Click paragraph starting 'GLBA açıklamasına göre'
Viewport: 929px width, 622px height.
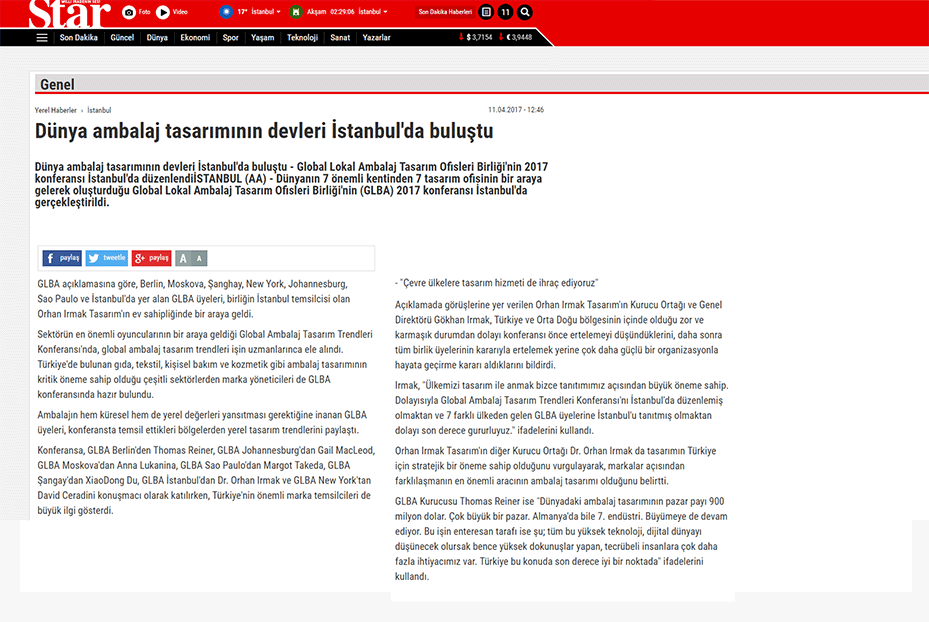click(194, 299)
